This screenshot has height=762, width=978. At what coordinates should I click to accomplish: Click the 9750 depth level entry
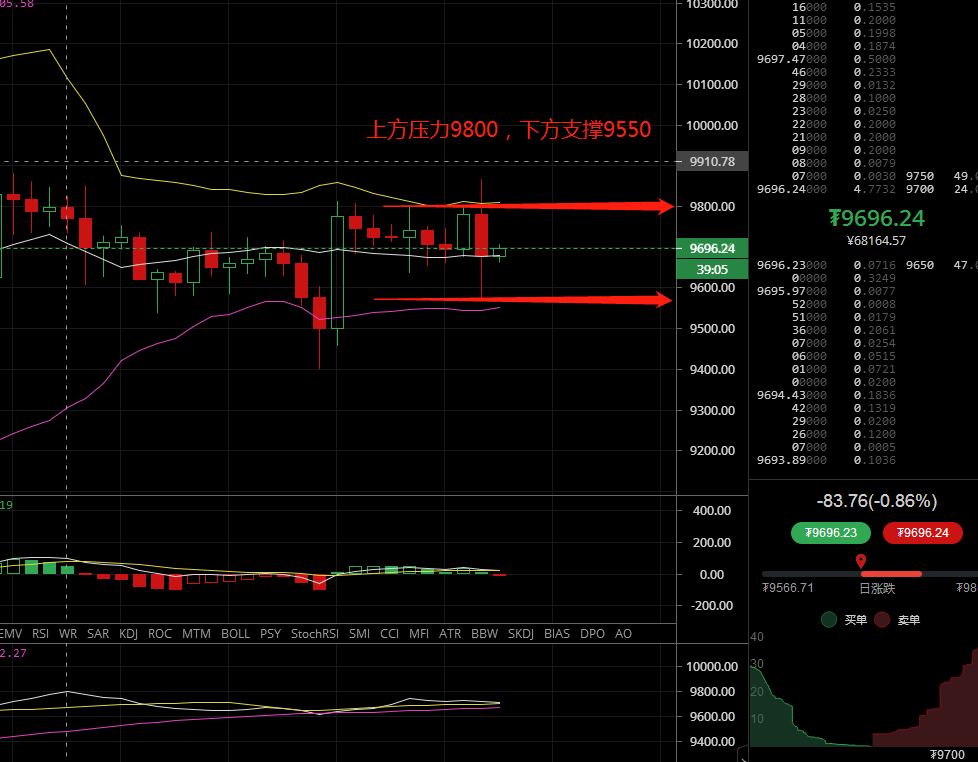point(920,176)
